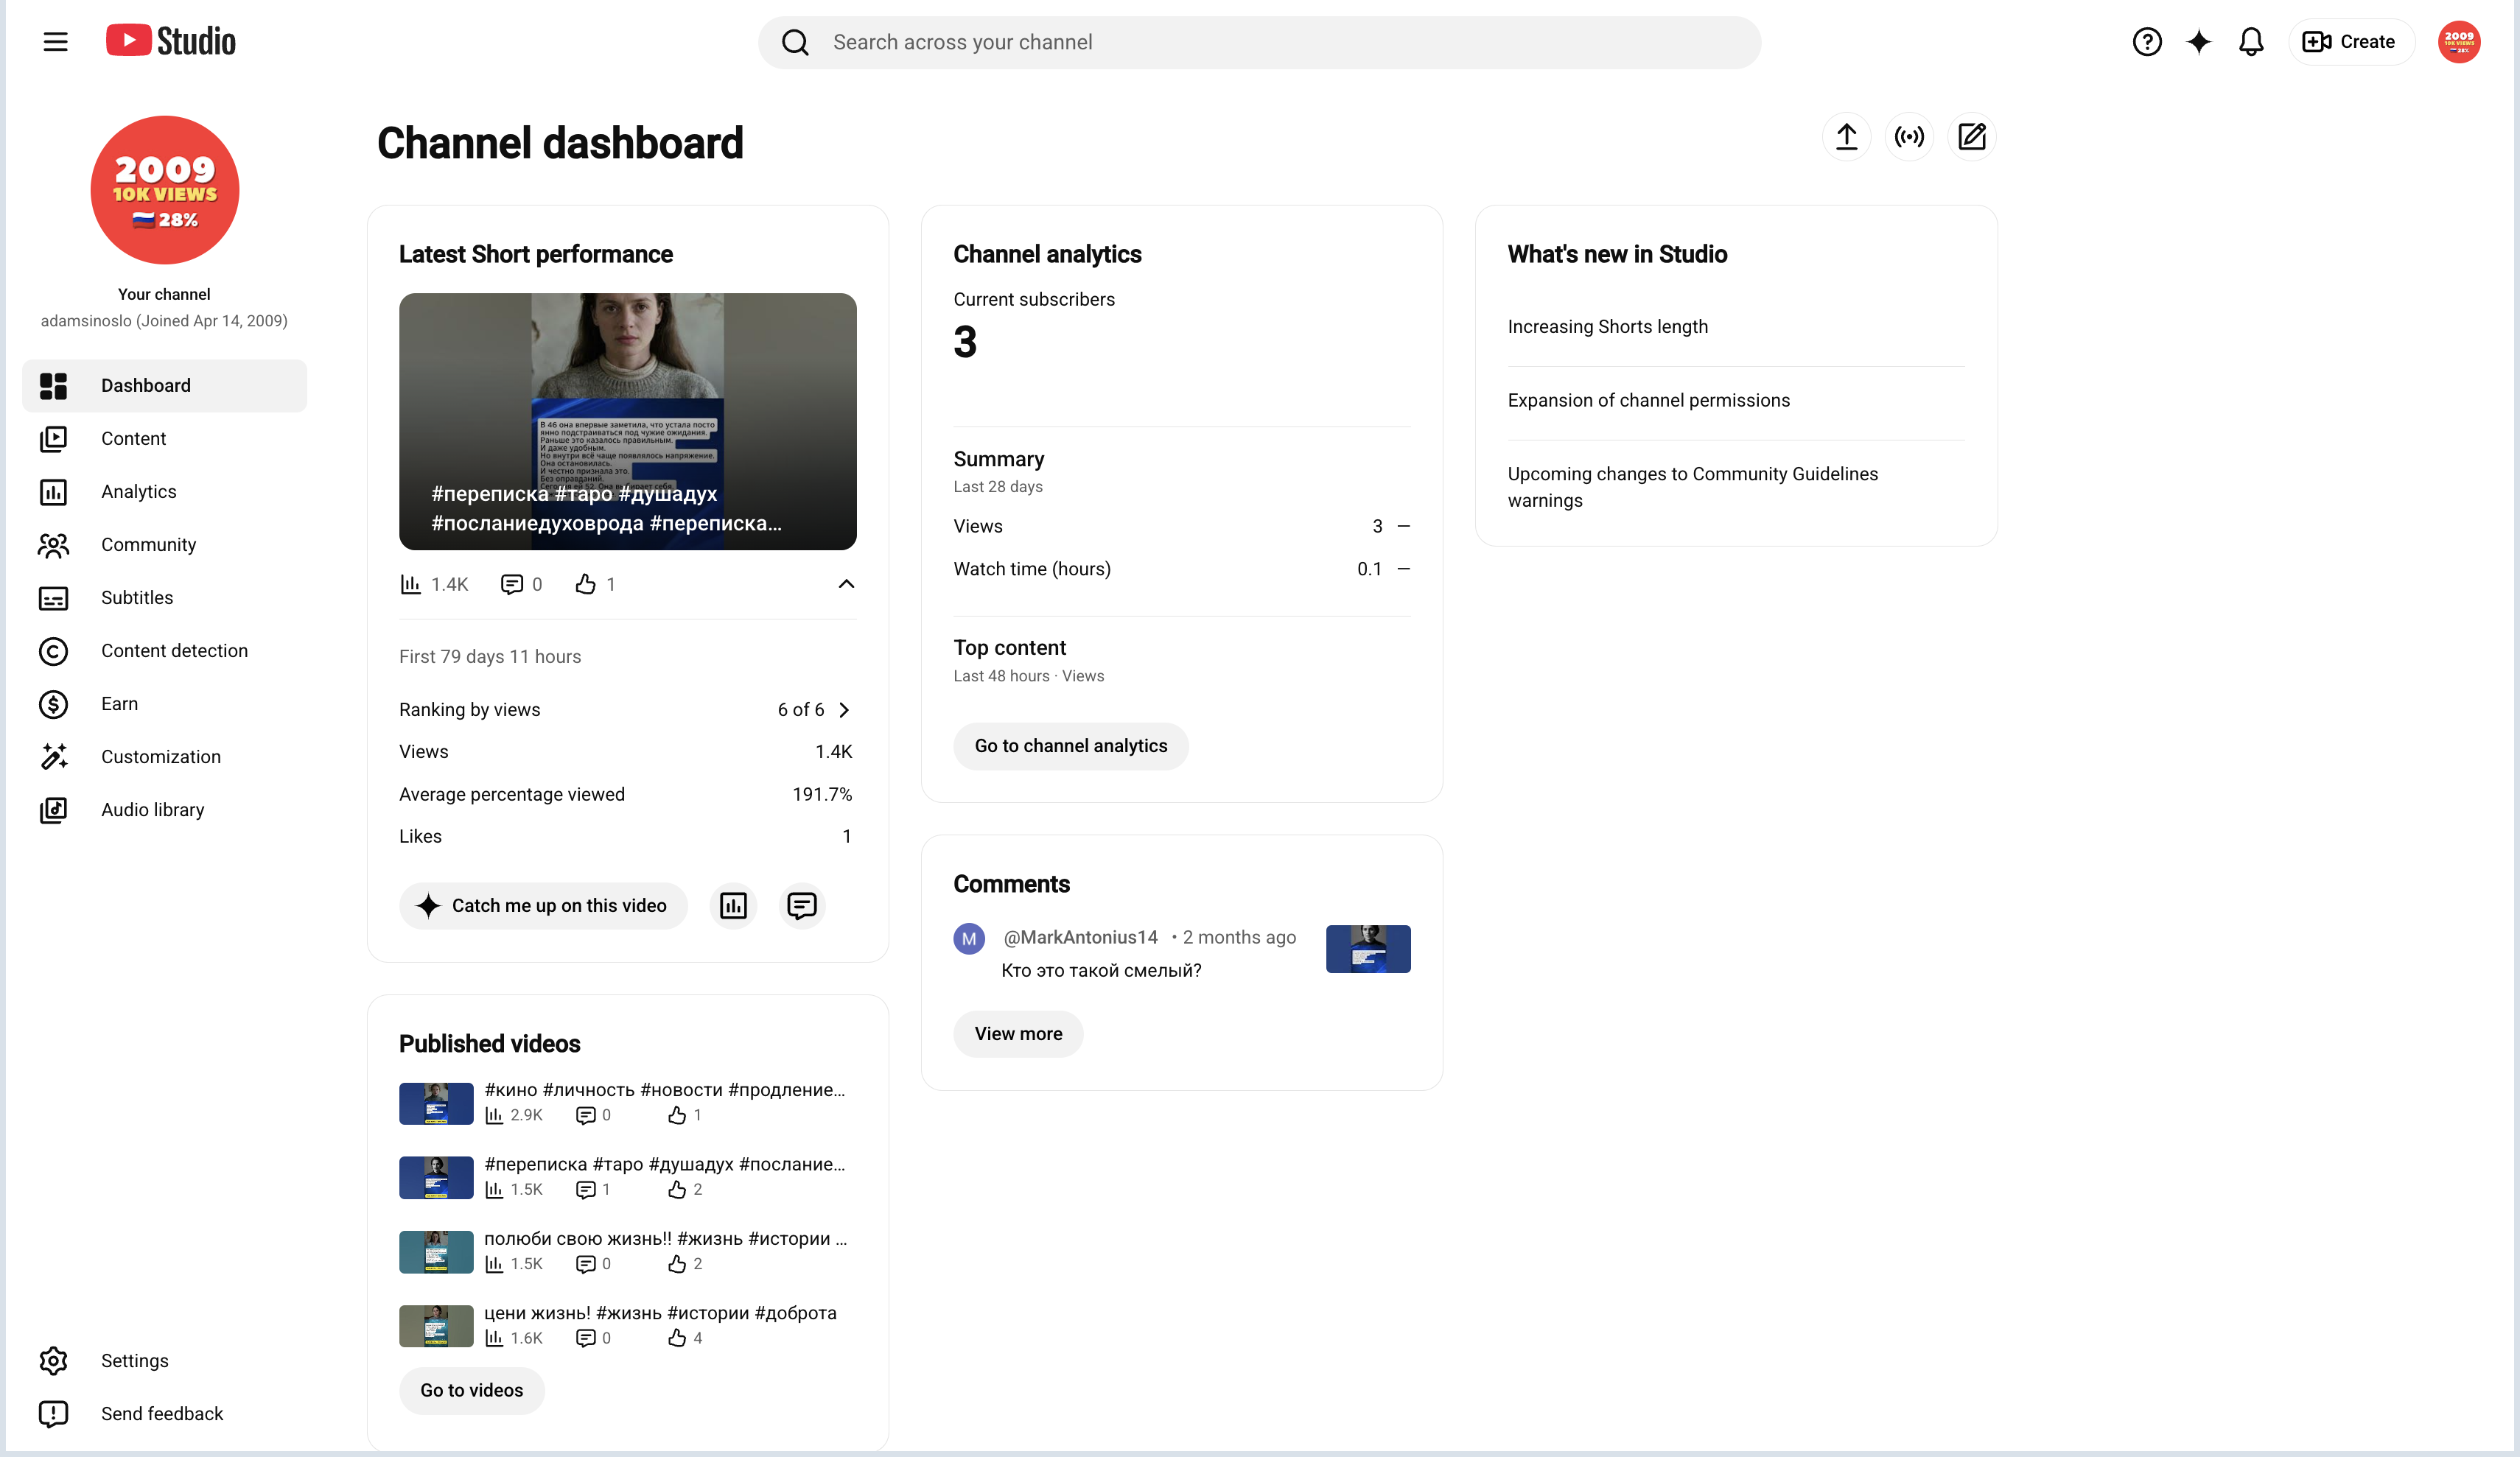2520x1457 pixels.
Task: Click Go to videos button
Action: click(472, 1390)
